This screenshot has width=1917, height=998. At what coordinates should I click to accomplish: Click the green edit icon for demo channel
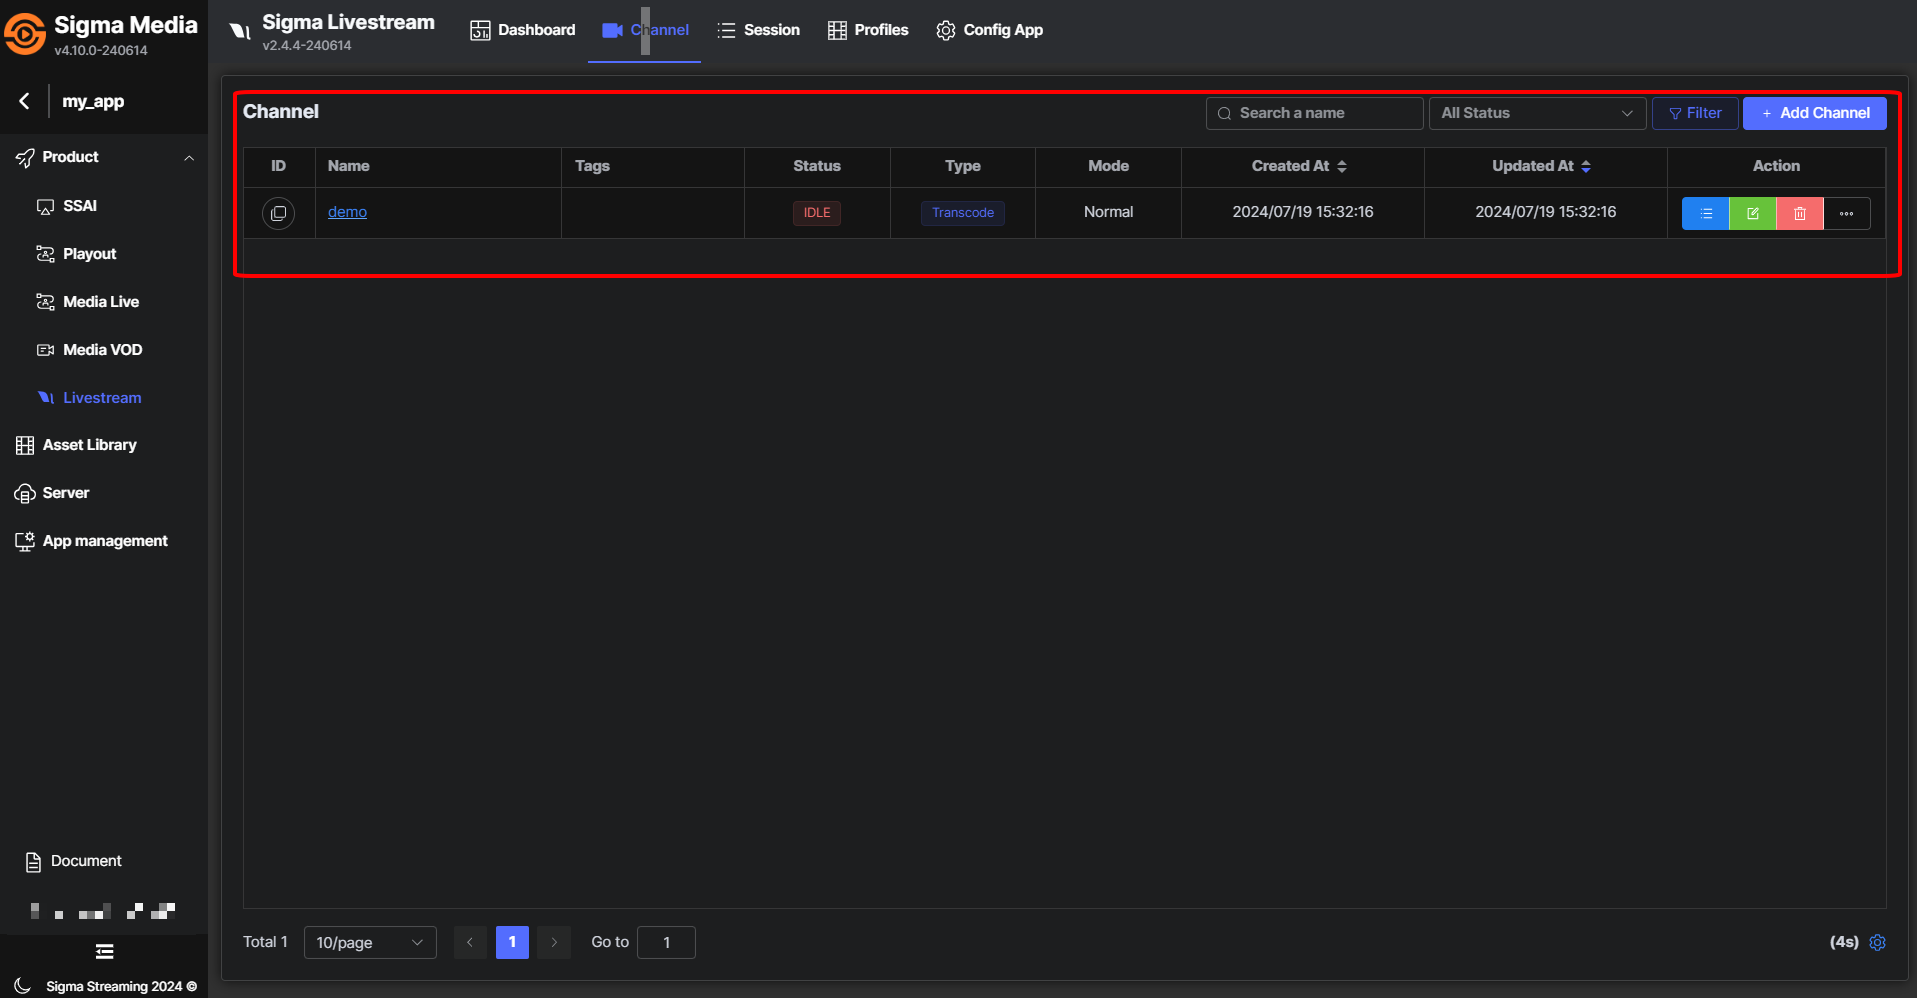click(x=1752, y=213)
